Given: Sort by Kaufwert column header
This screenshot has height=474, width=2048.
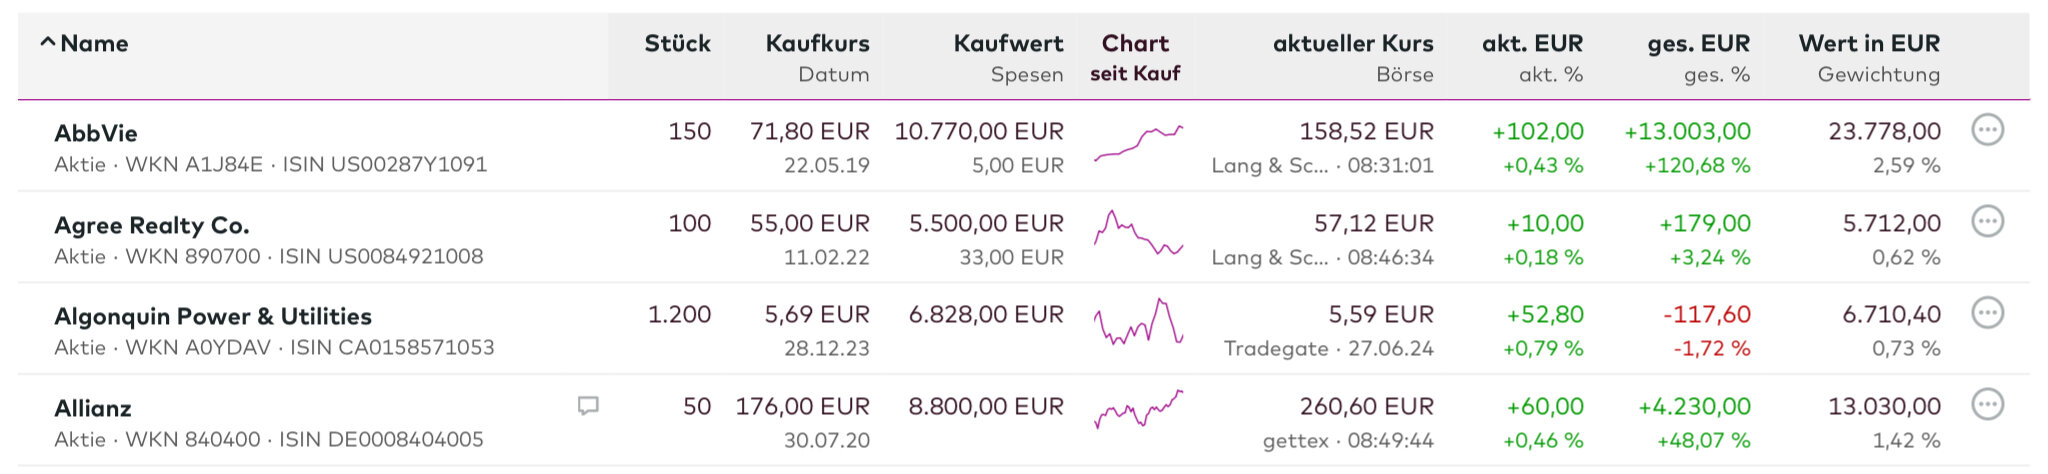Looking at the screenshot, I should (1008, 43).
